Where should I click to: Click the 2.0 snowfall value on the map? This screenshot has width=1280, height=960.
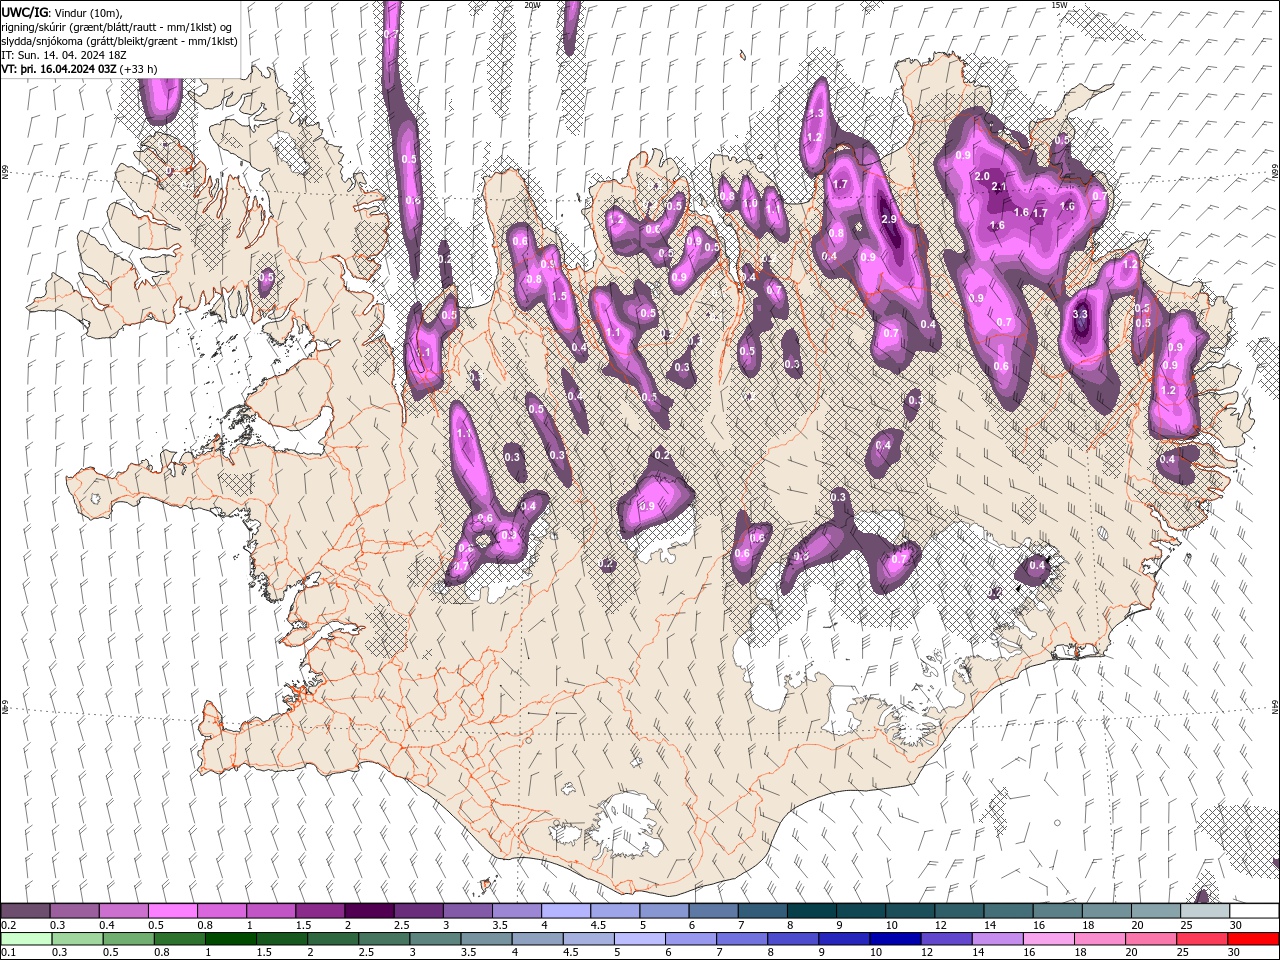(x=982, y=176)
